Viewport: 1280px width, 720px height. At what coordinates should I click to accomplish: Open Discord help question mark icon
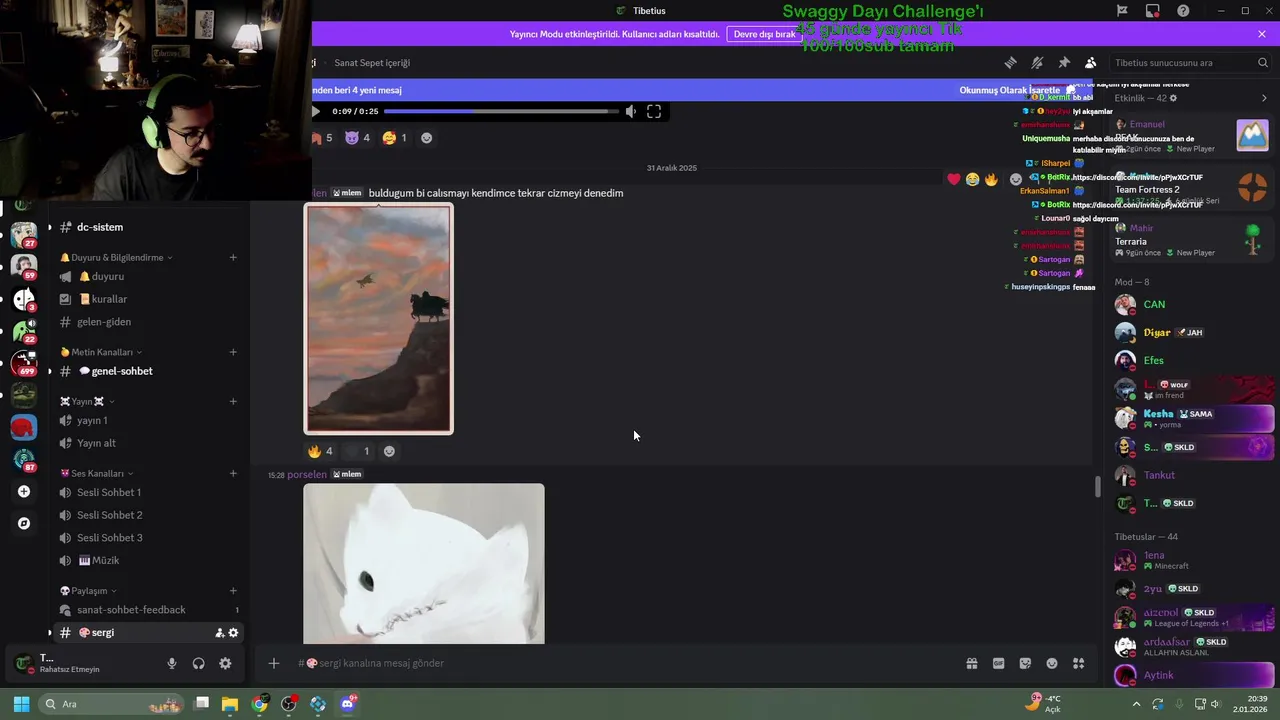pyautogui.click(x=1184, y=11)
